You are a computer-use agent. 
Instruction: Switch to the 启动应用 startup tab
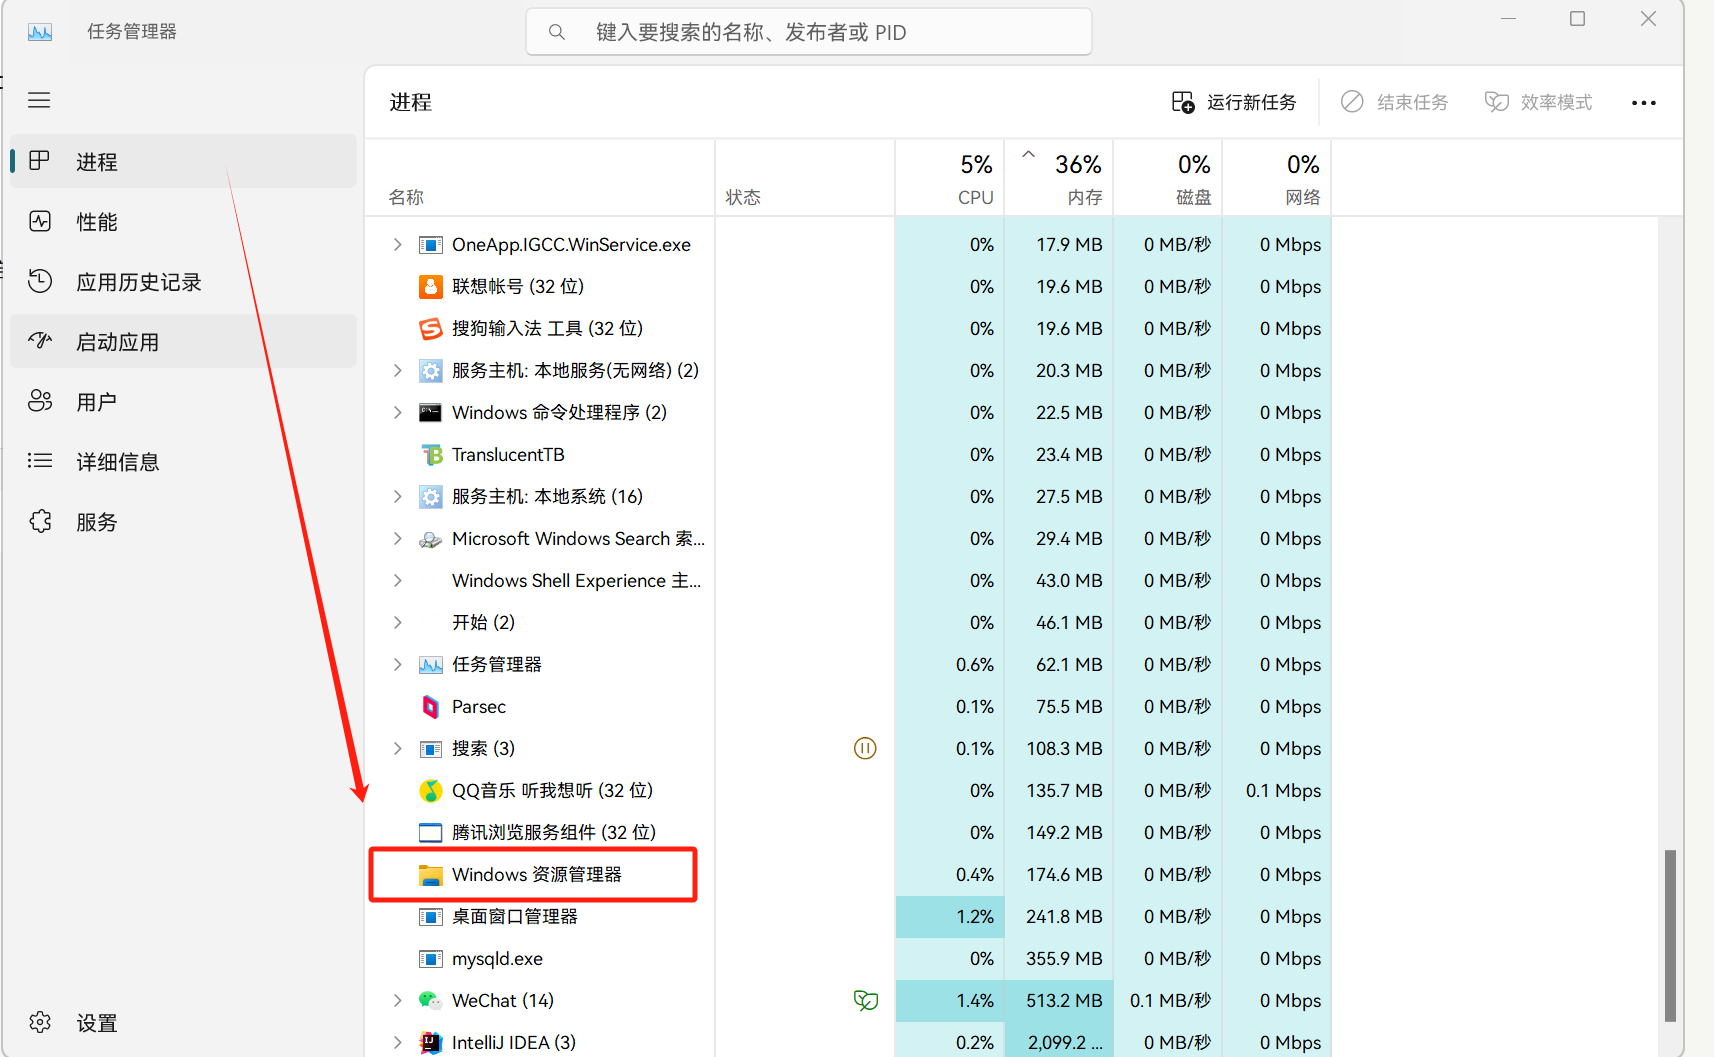click(117, 342)
